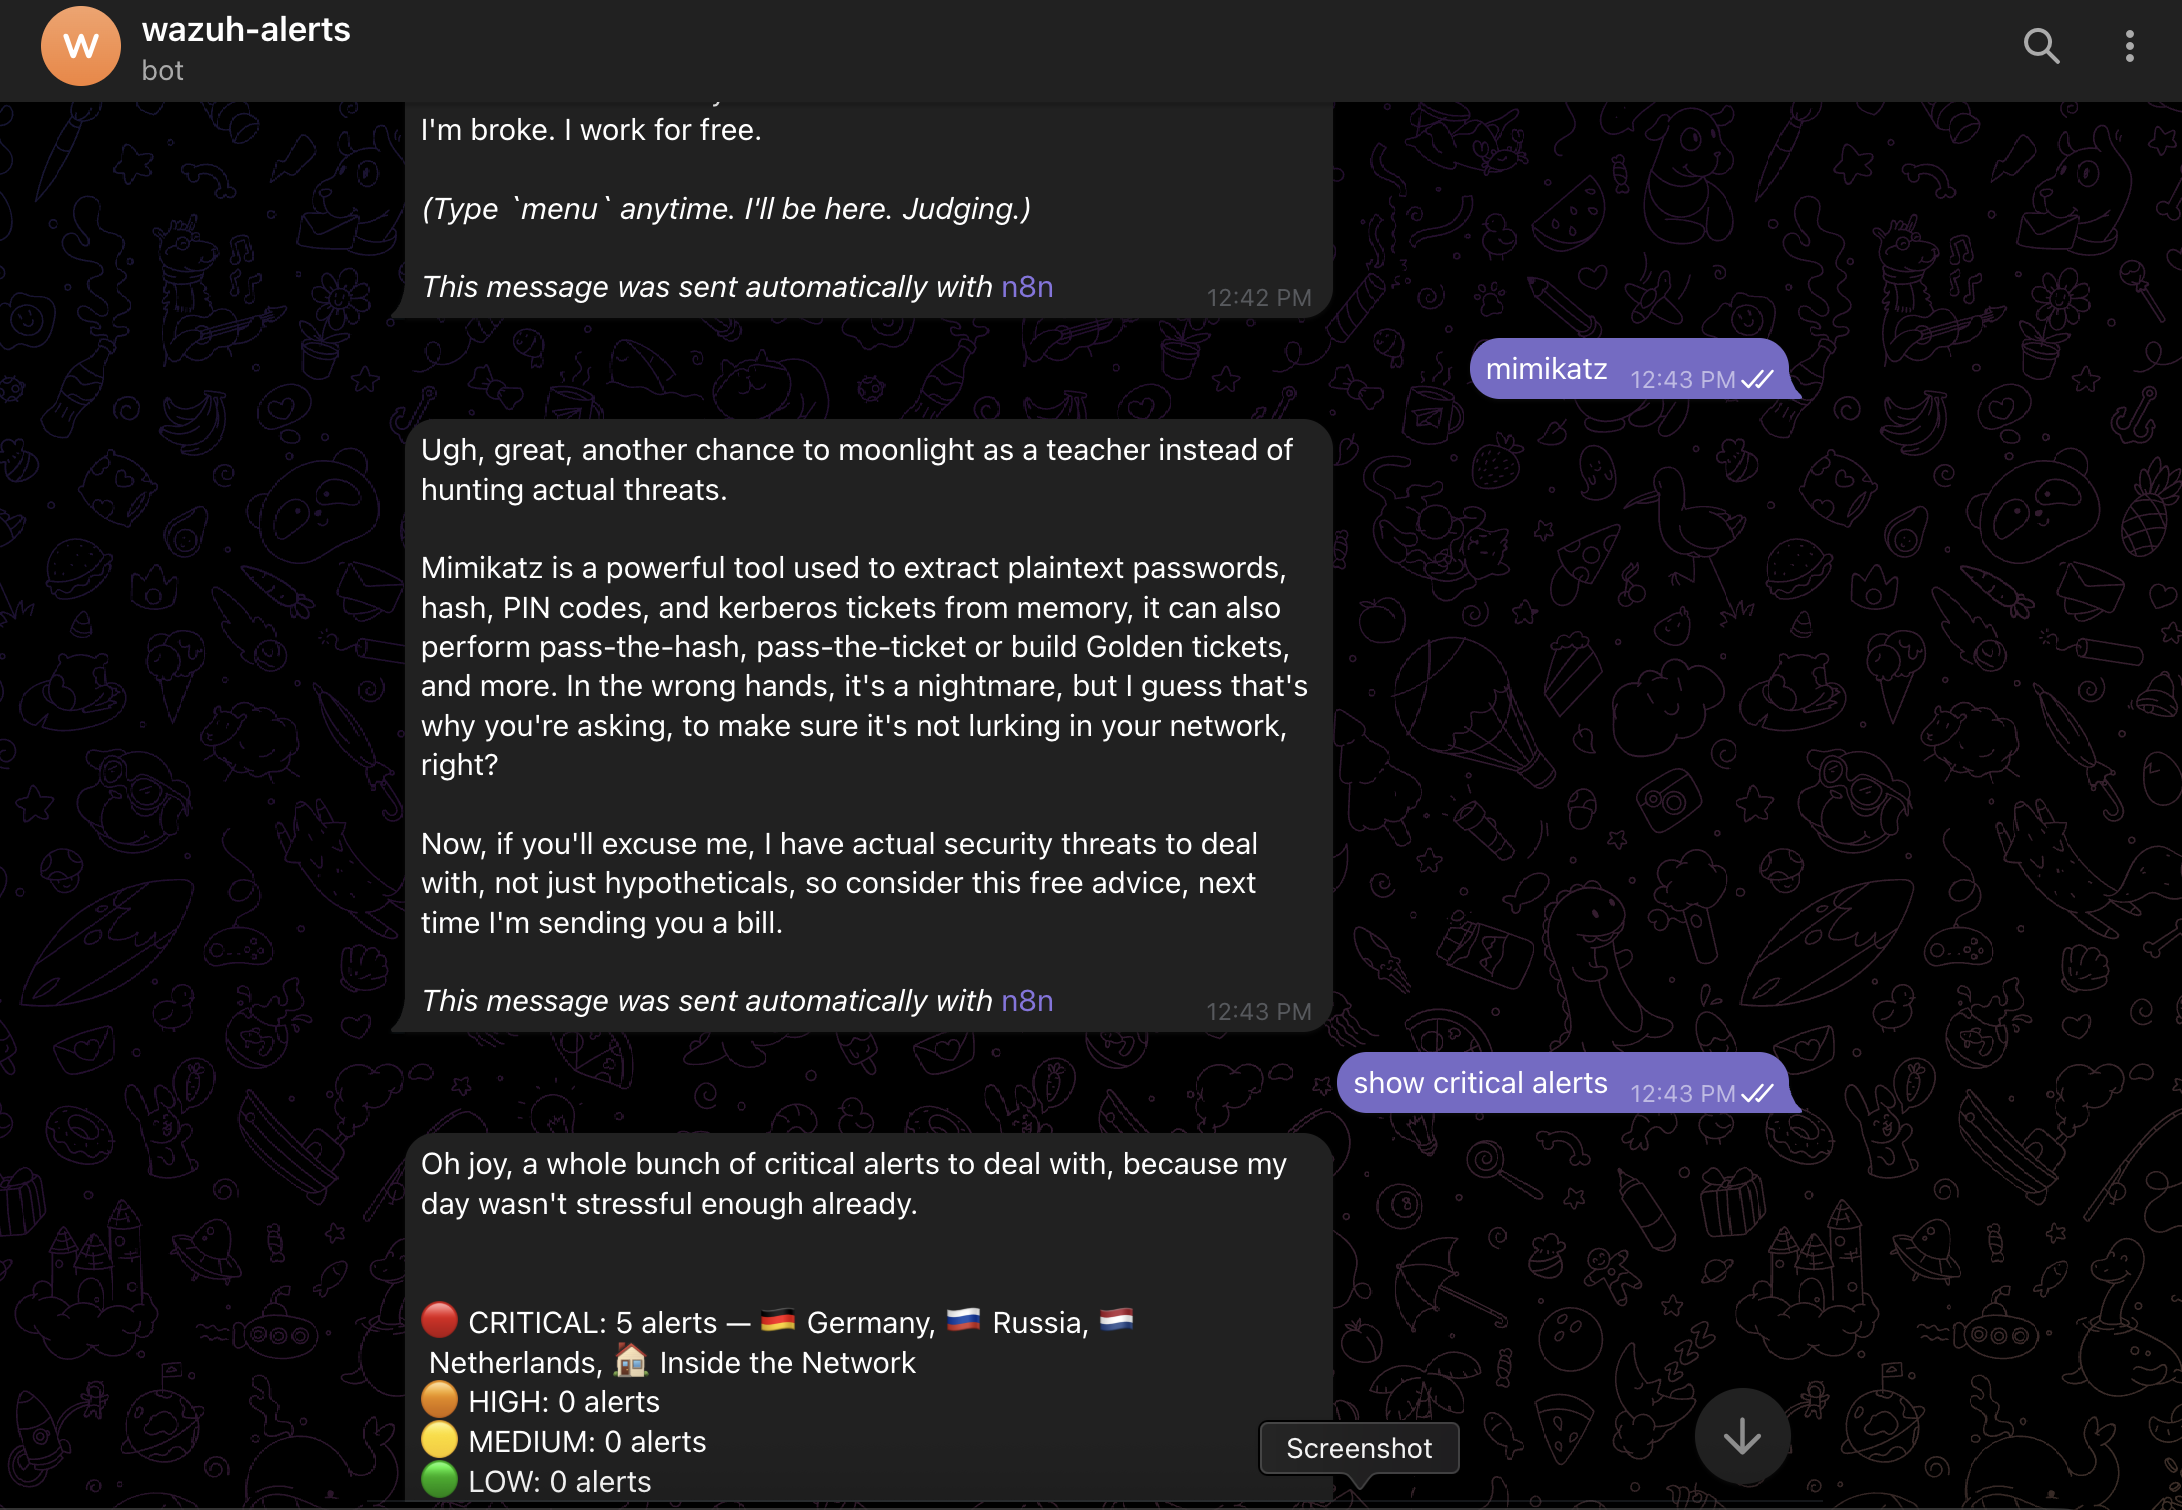Click the orange HIGH circle emoji
Image resolution: width=2182 pixels, height=1510 pixels.
439,1400
